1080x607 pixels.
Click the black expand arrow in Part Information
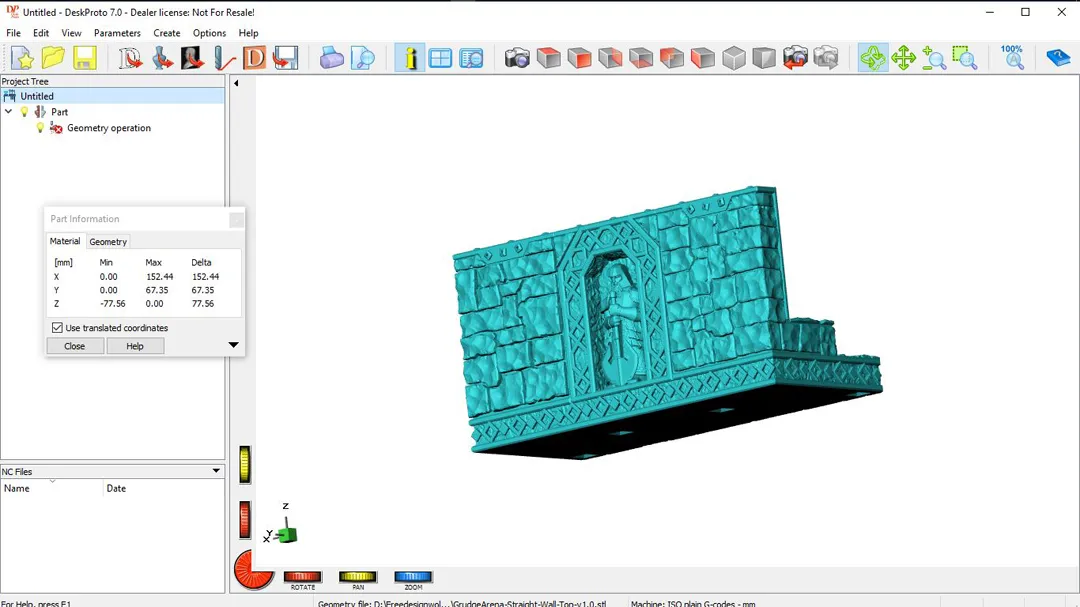233,345
